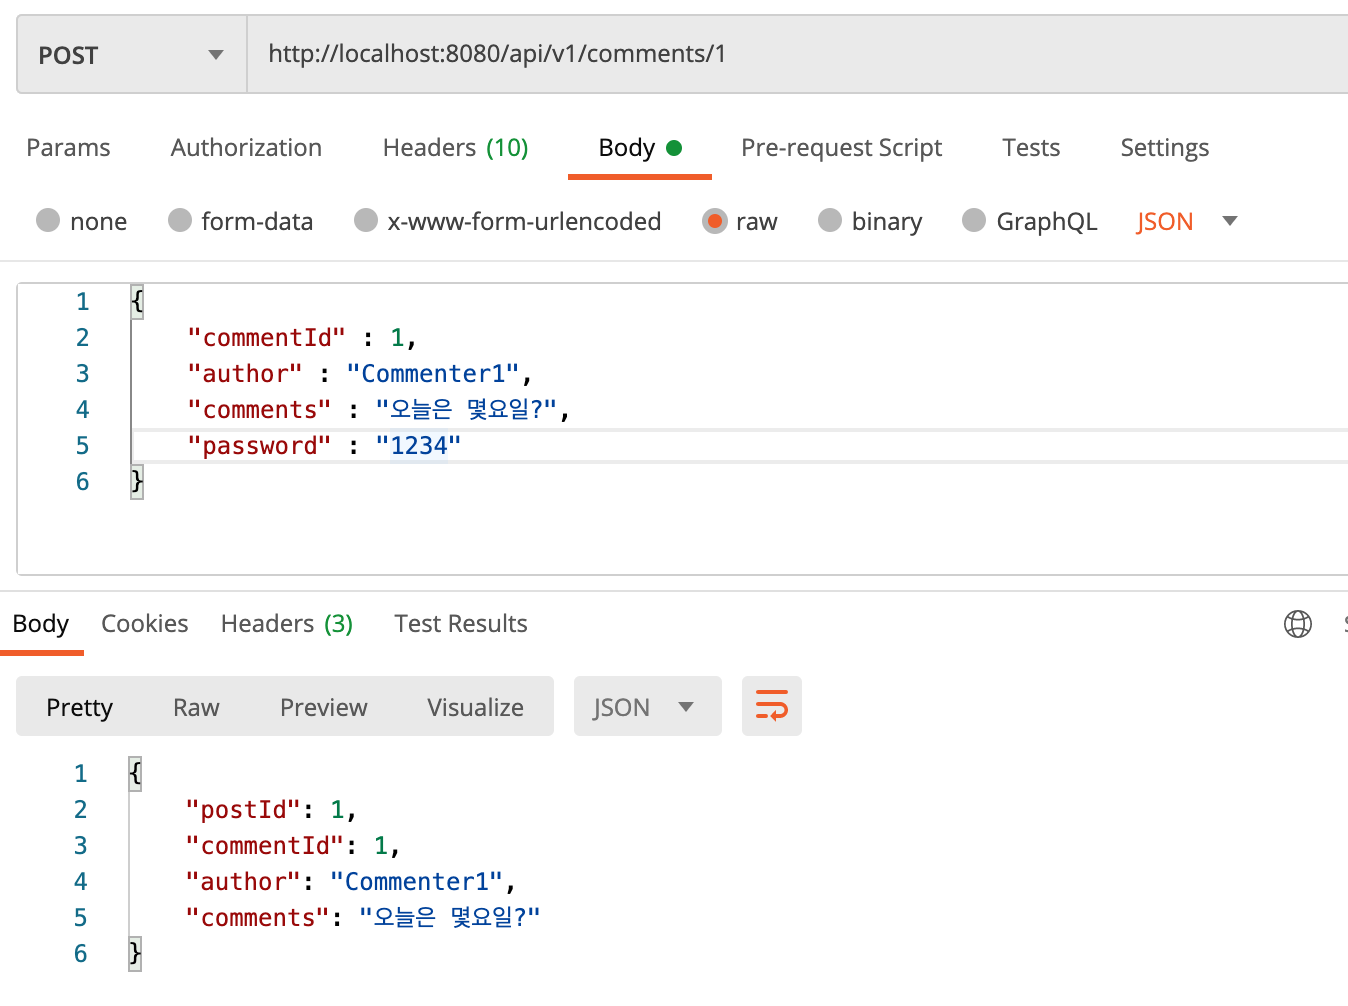Click the globe network icon in the response header
Viewport: 1348px width, 1006px height.
coord(1298,624)
